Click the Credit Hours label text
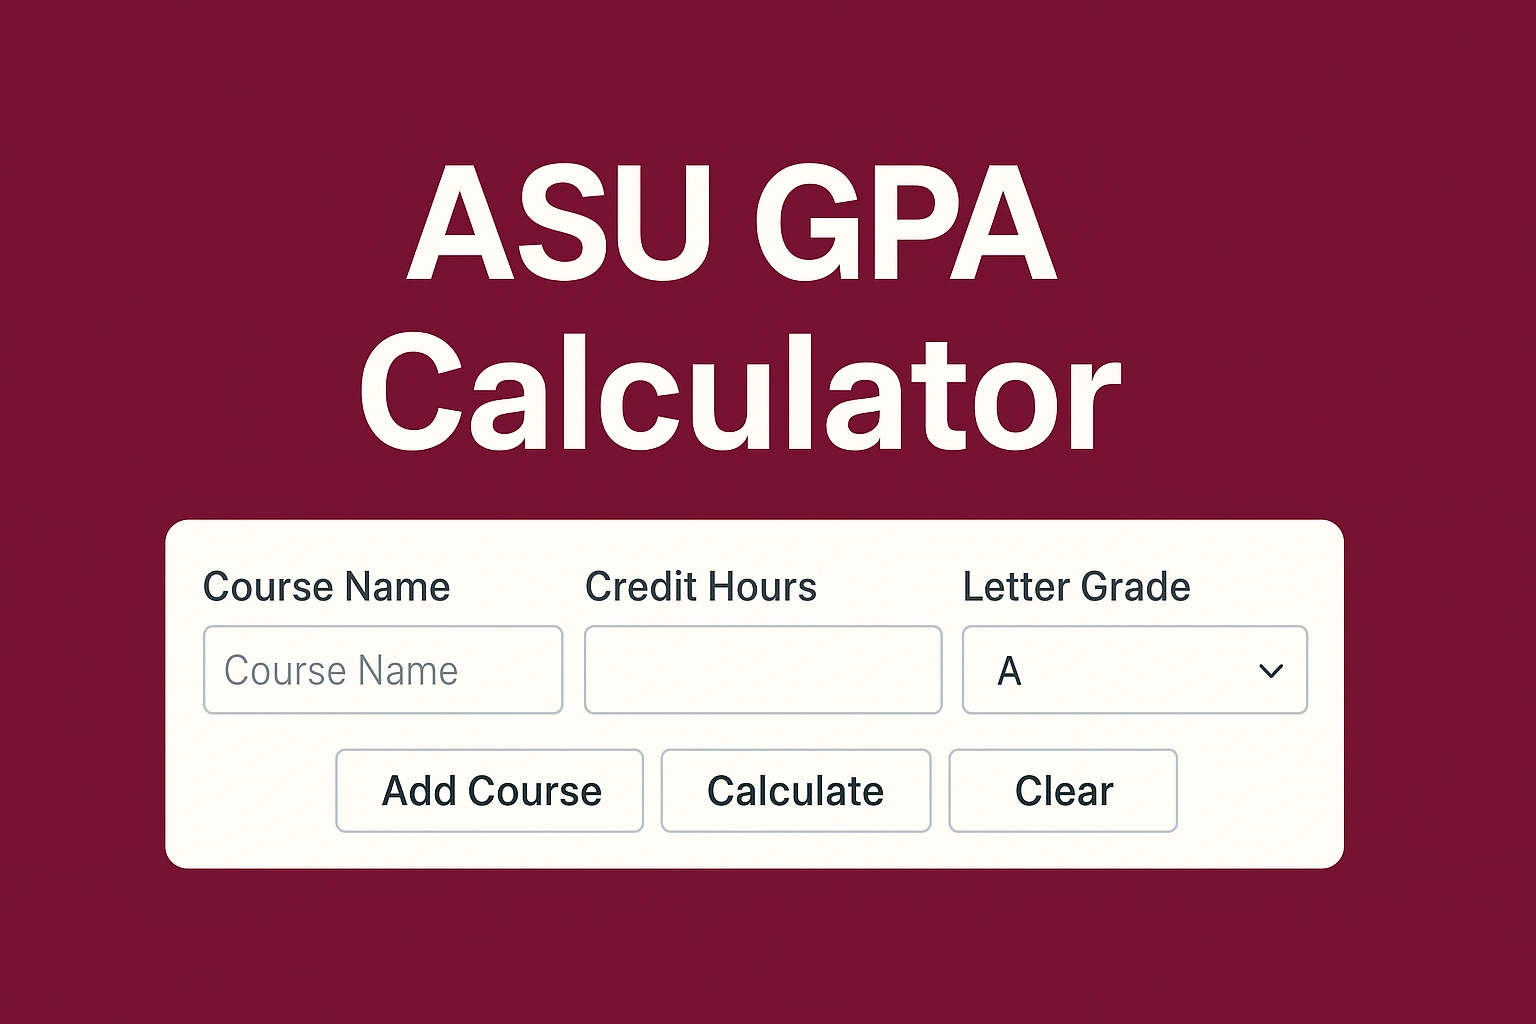 (x=701, y=587)
